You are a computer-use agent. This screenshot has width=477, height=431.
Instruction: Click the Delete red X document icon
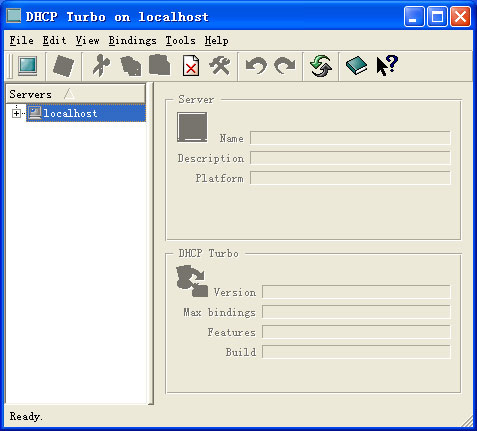[191, 66]
